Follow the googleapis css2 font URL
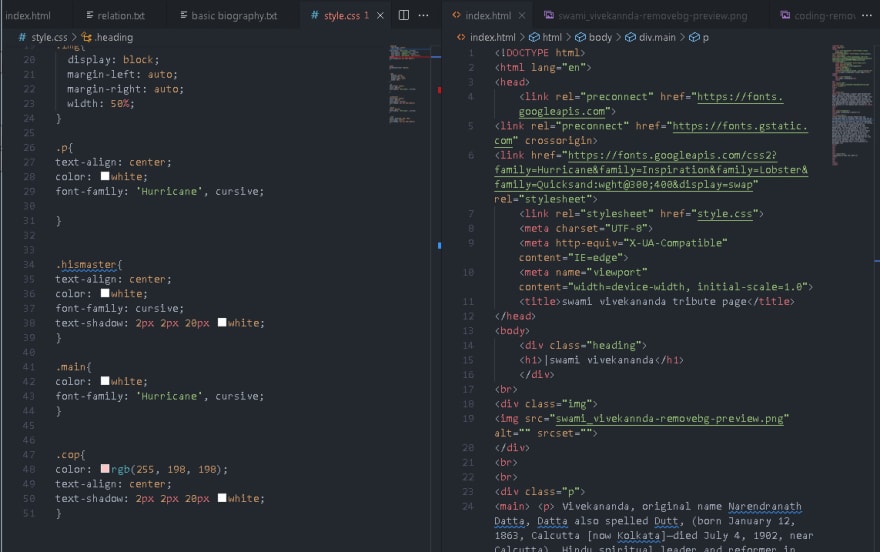 point(651,170)
